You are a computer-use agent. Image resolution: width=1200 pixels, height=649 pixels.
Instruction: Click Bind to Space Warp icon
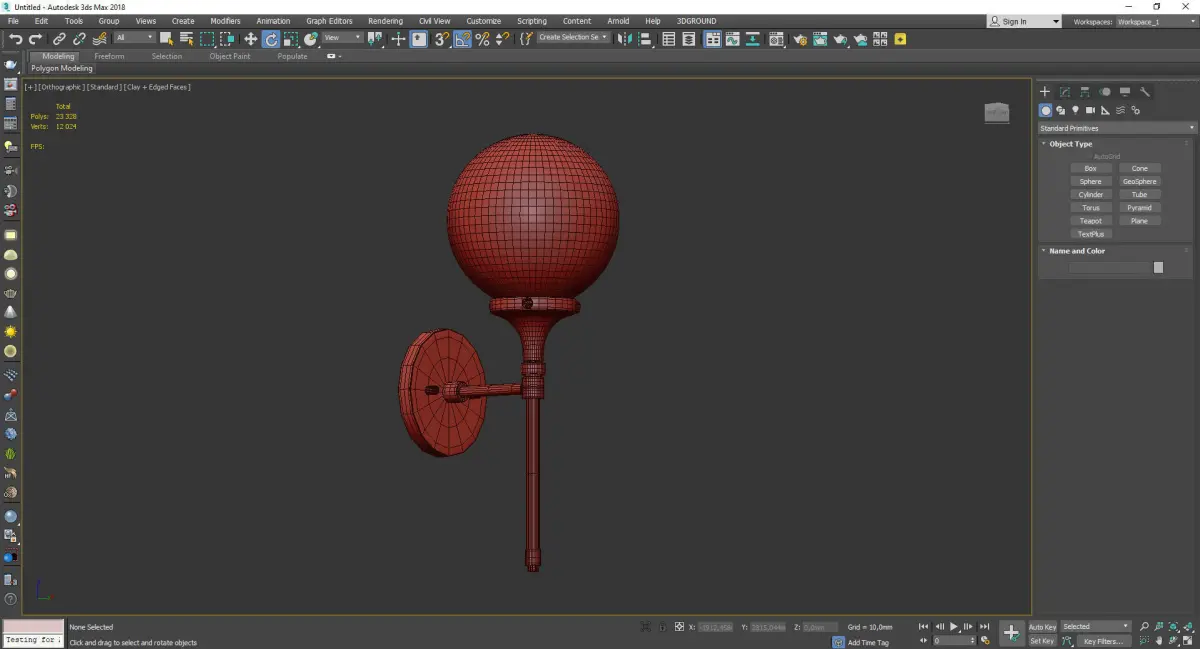click(99, 39)
